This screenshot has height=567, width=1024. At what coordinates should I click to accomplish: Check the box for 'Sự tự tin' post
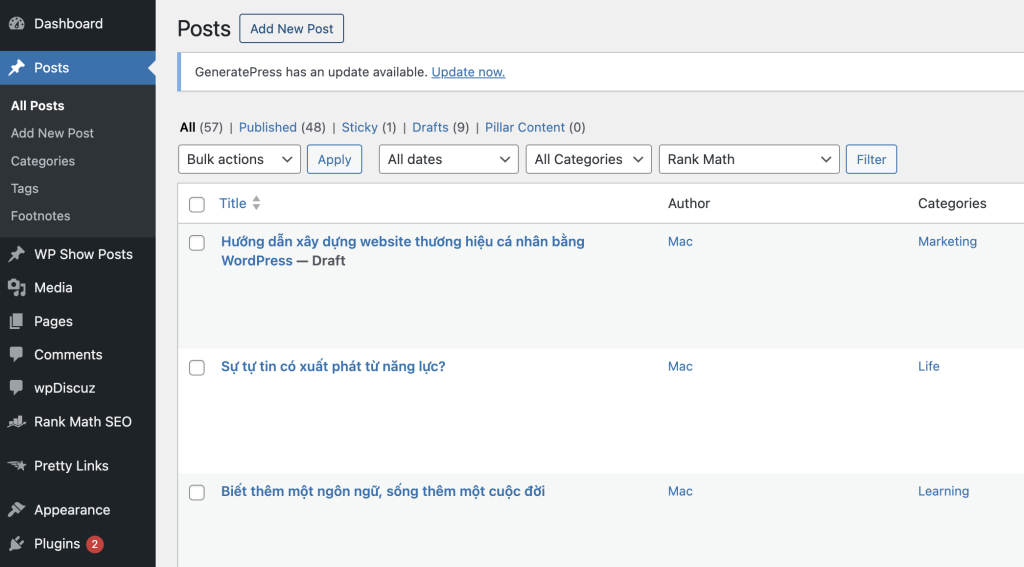[x=197, y=368]
